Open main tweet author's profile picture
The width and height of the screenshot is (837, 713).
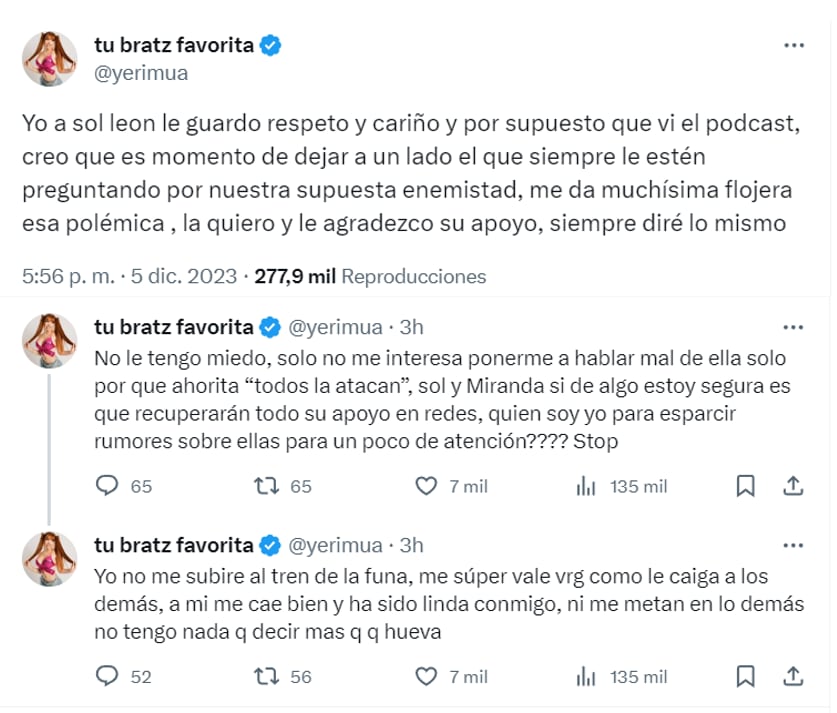point(50,58)
